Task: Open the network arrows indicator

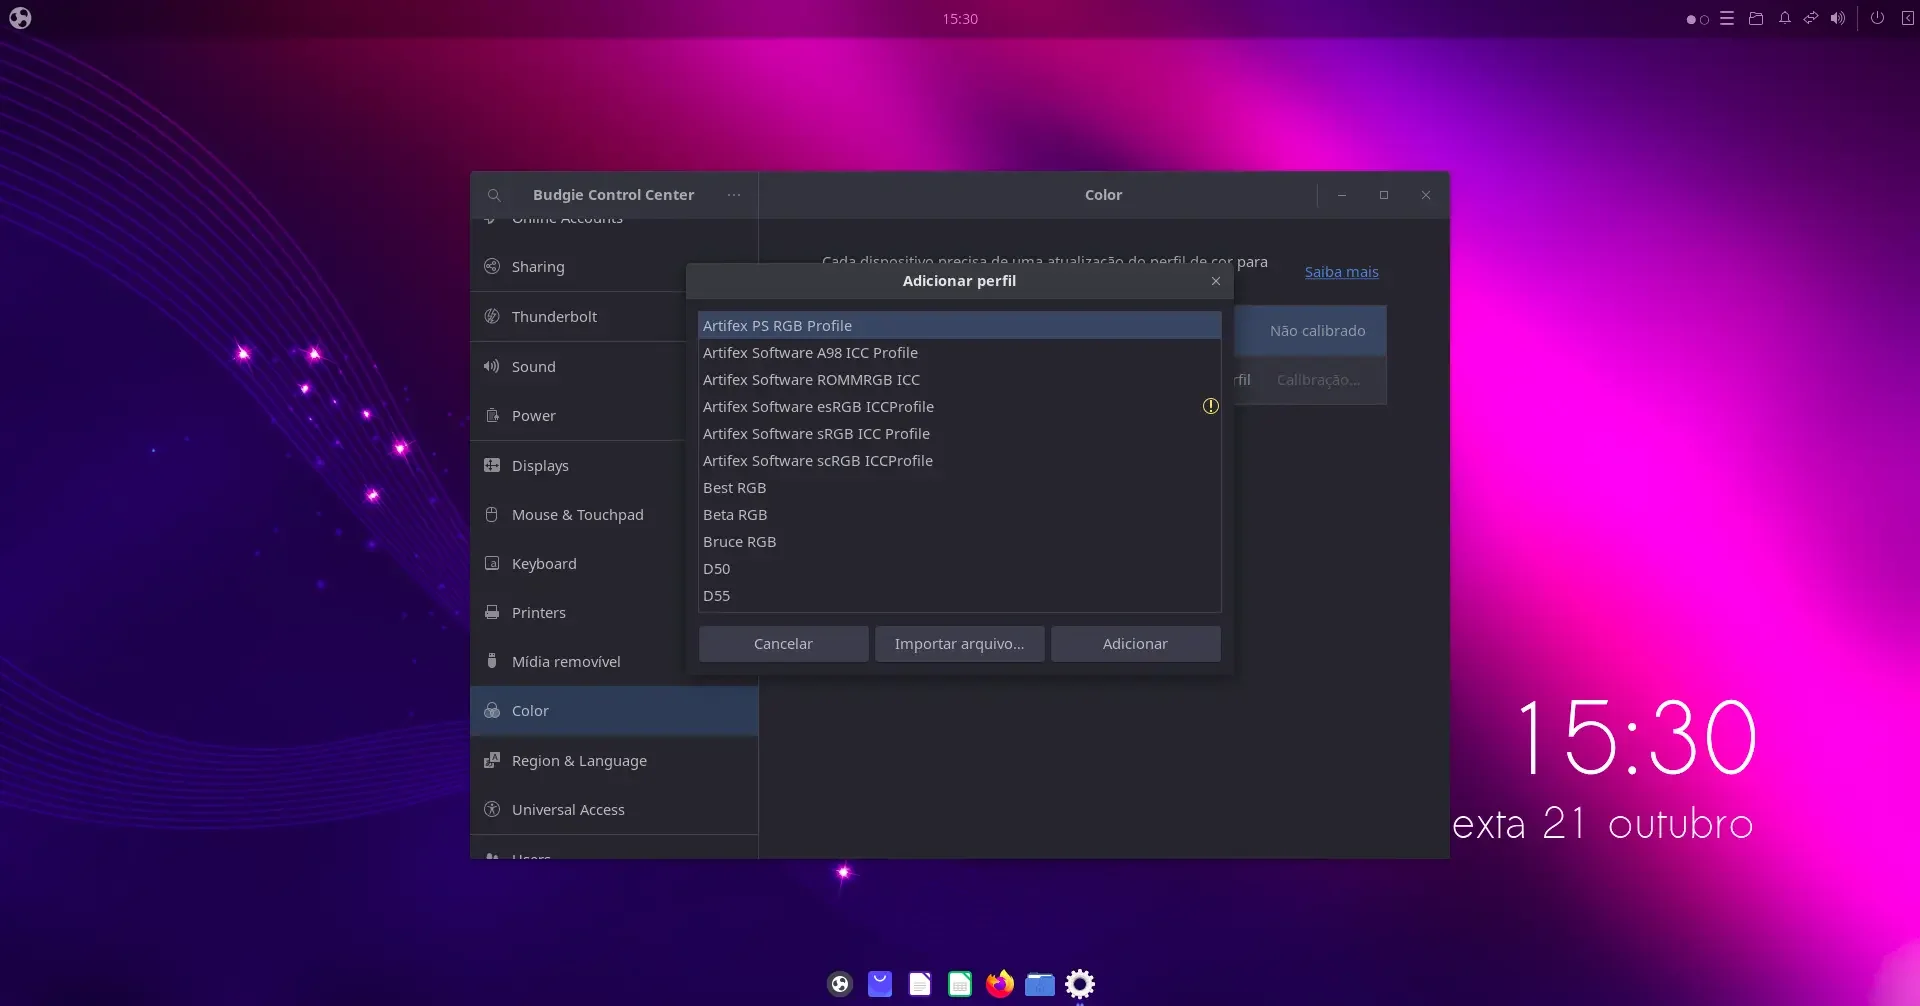Action: [1811, 18]
